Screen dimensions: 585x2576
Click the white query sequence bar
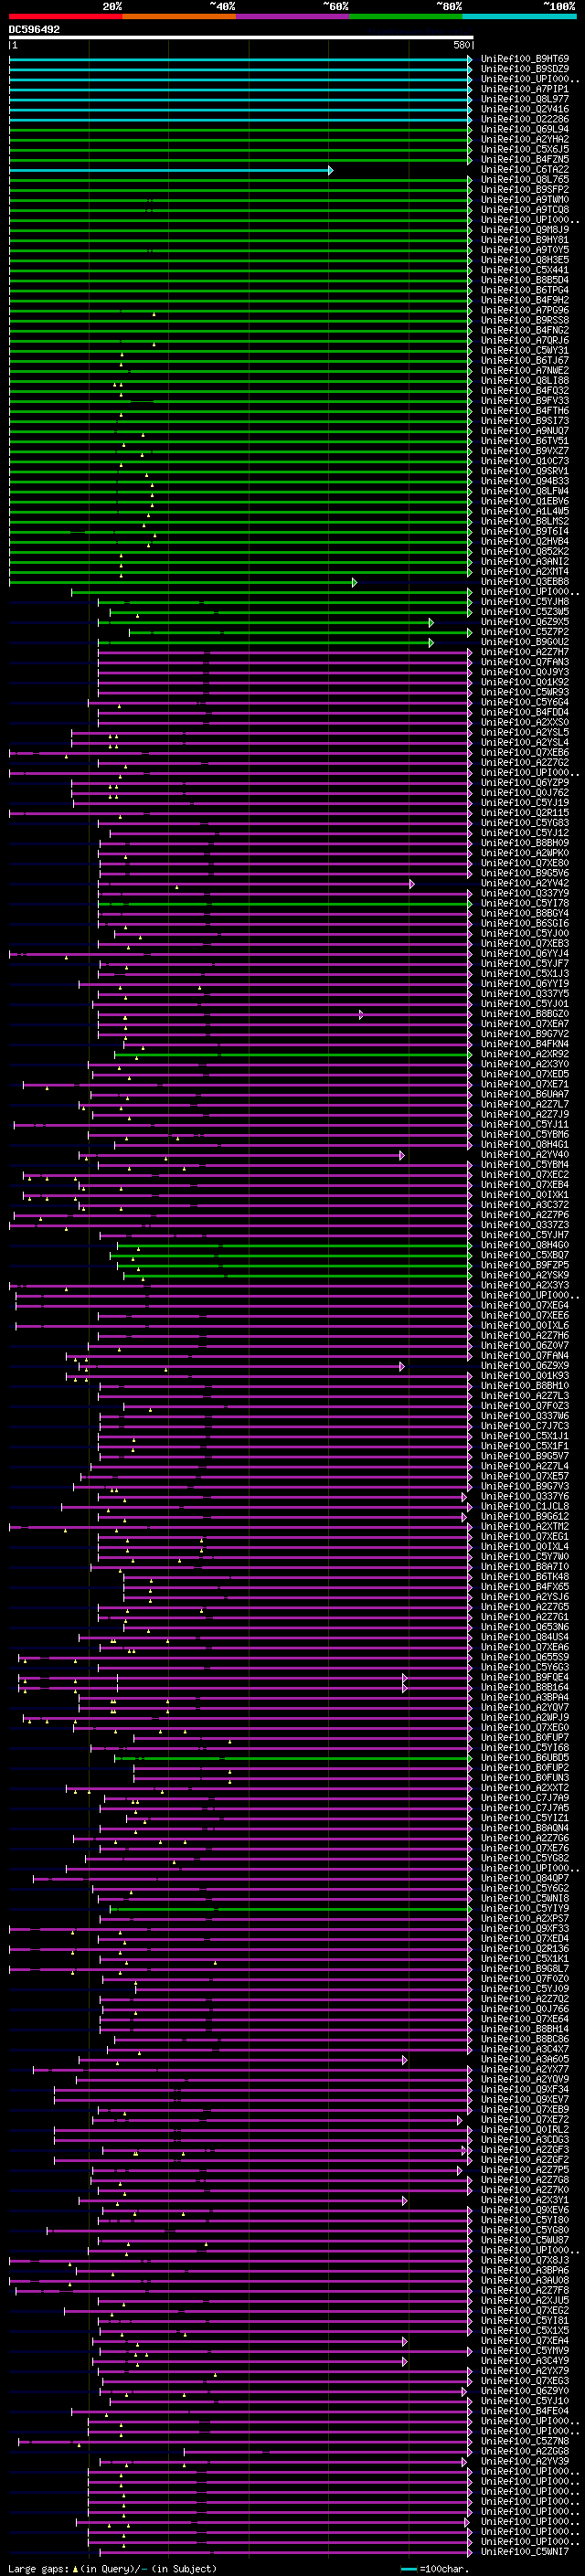pos(241,38)
